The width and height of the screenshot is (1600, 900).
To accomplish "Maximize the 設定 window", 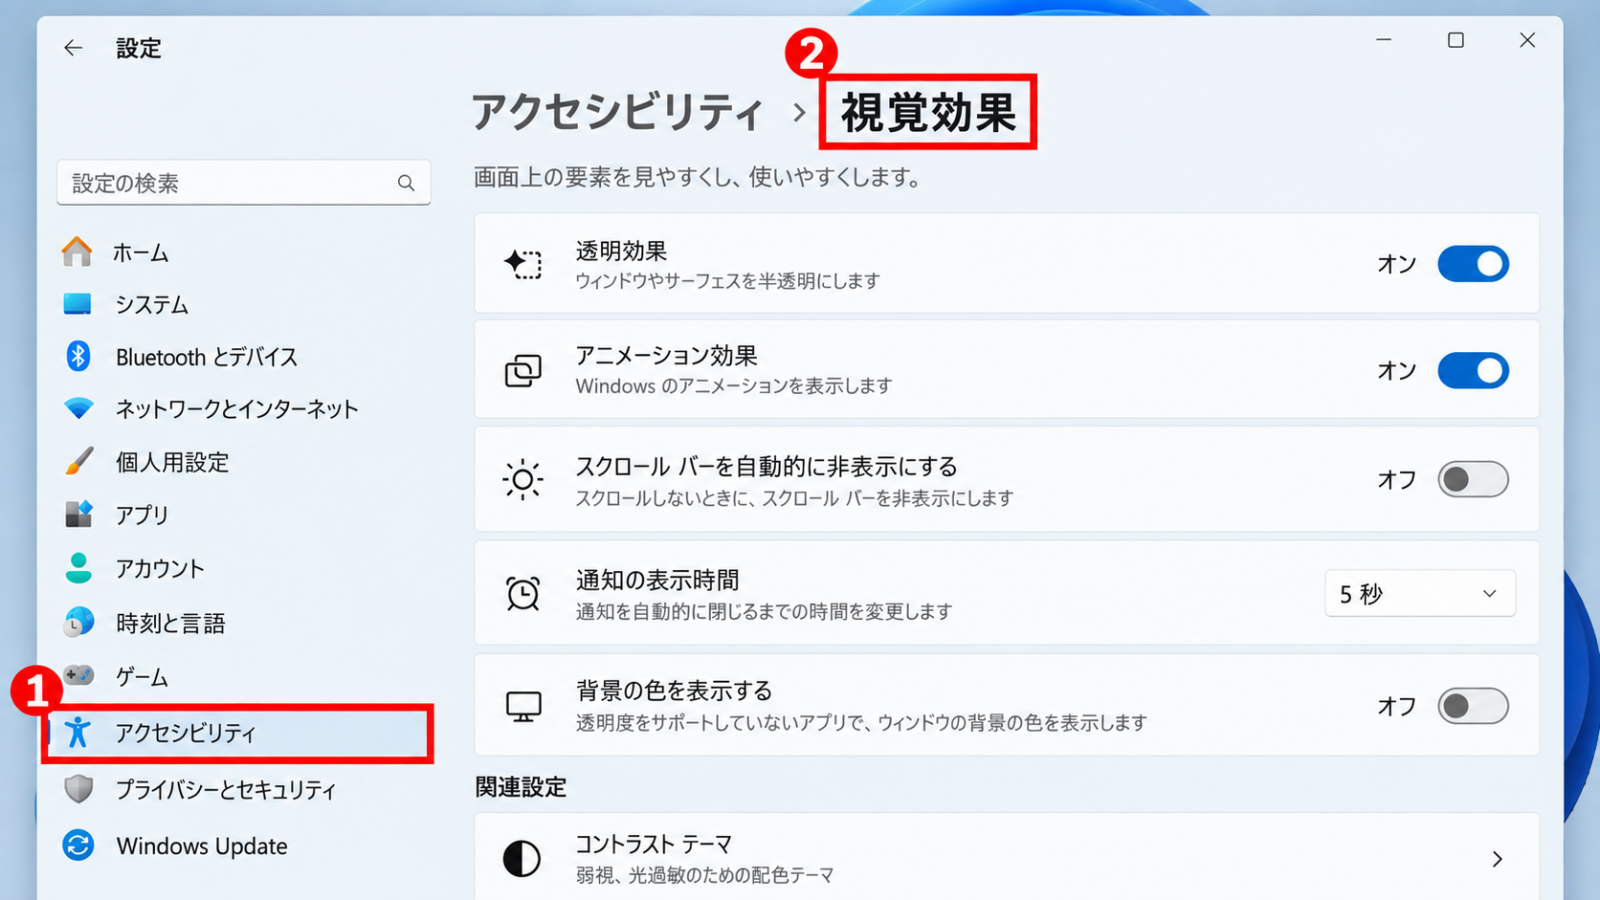I will [1456, 40].
